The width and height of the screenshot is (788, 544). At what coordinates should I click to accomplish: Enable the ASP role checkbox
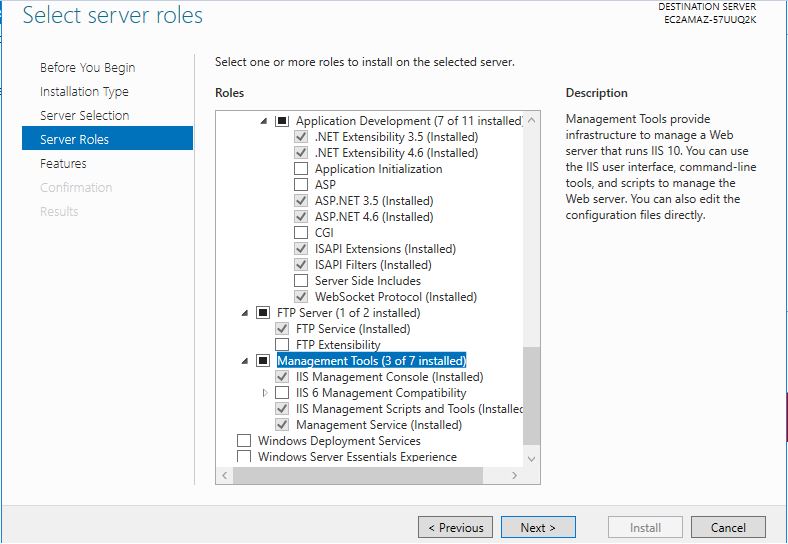click(301, 185)
